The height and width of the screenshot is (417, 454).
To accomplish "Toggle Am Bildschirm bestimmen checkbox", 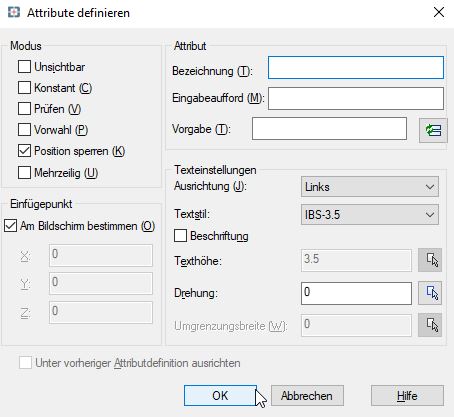I will (11, 226).
